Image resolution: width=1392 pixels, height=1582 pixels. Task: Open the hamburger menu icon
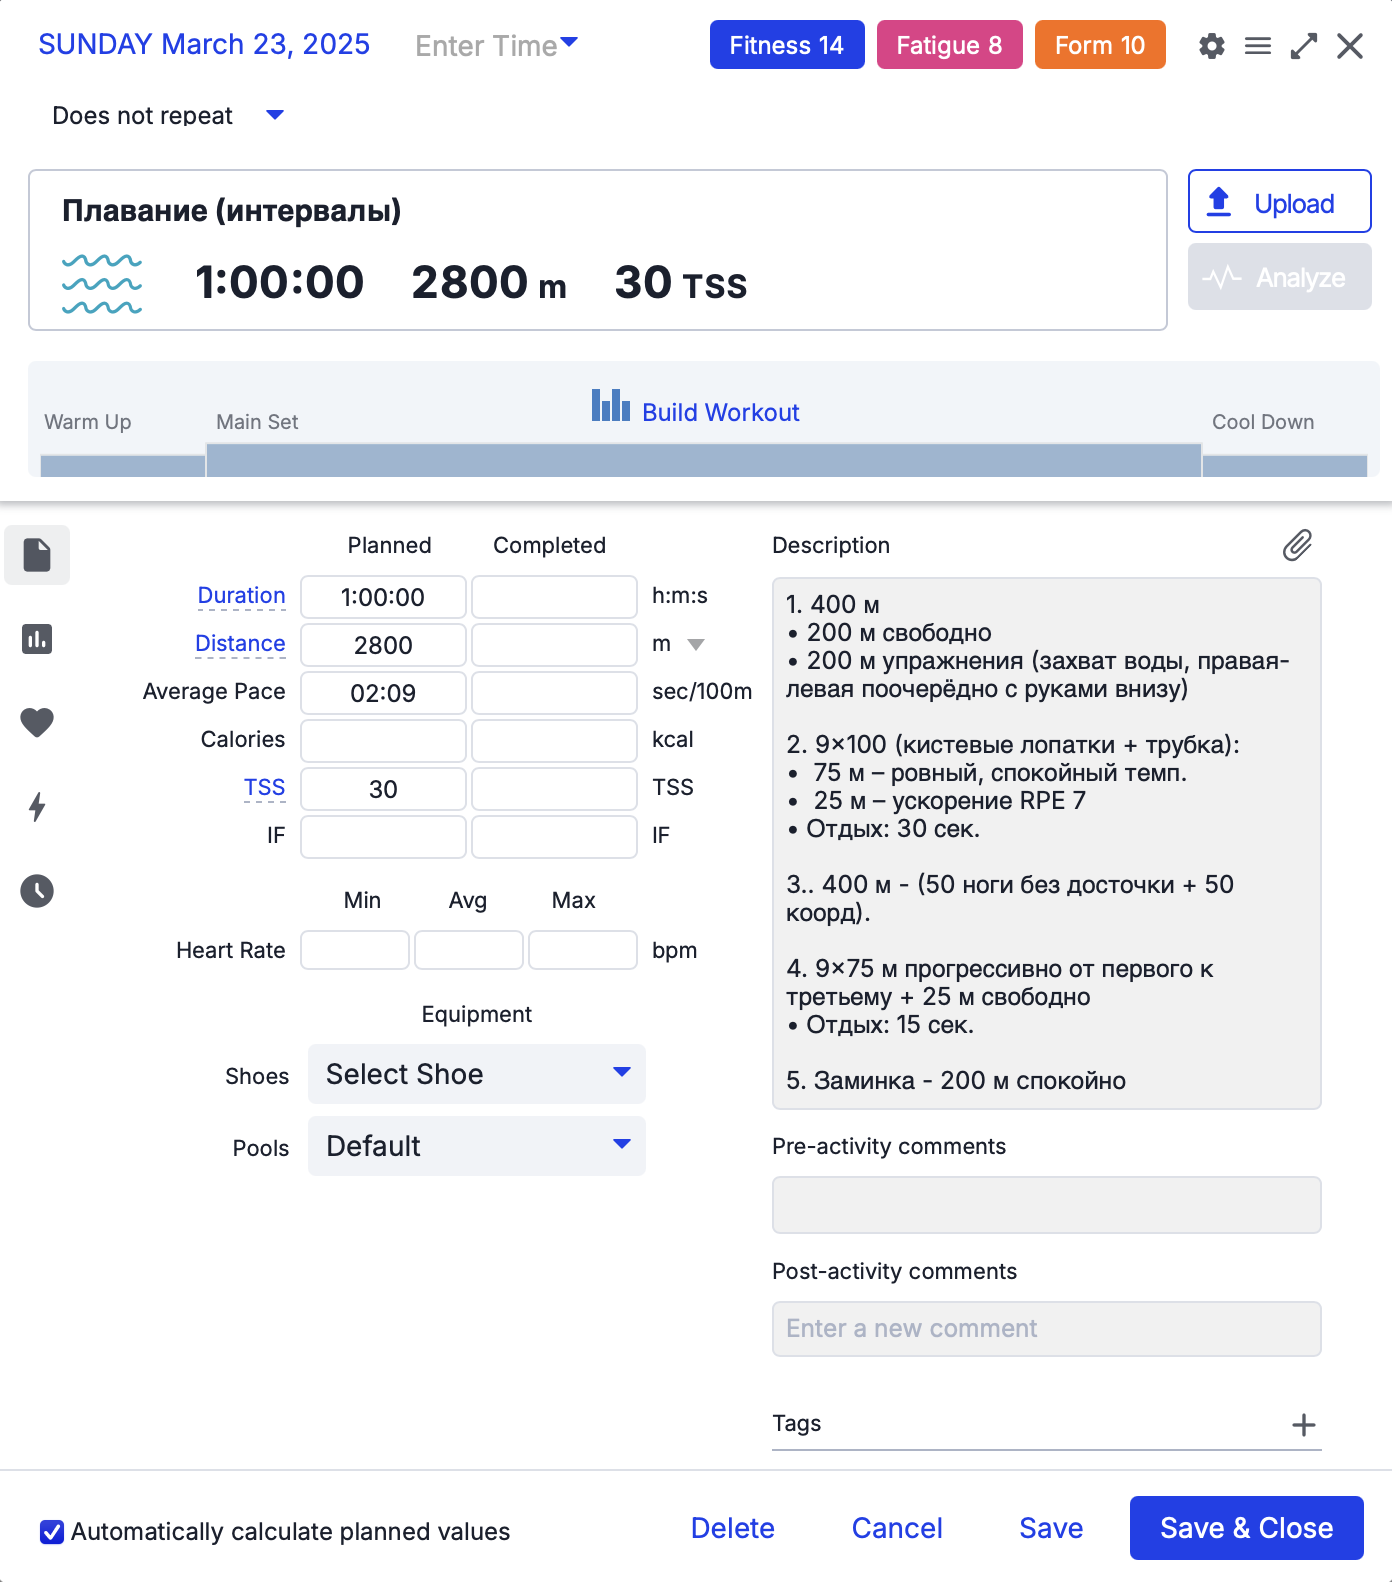(x=1257, y=46)
